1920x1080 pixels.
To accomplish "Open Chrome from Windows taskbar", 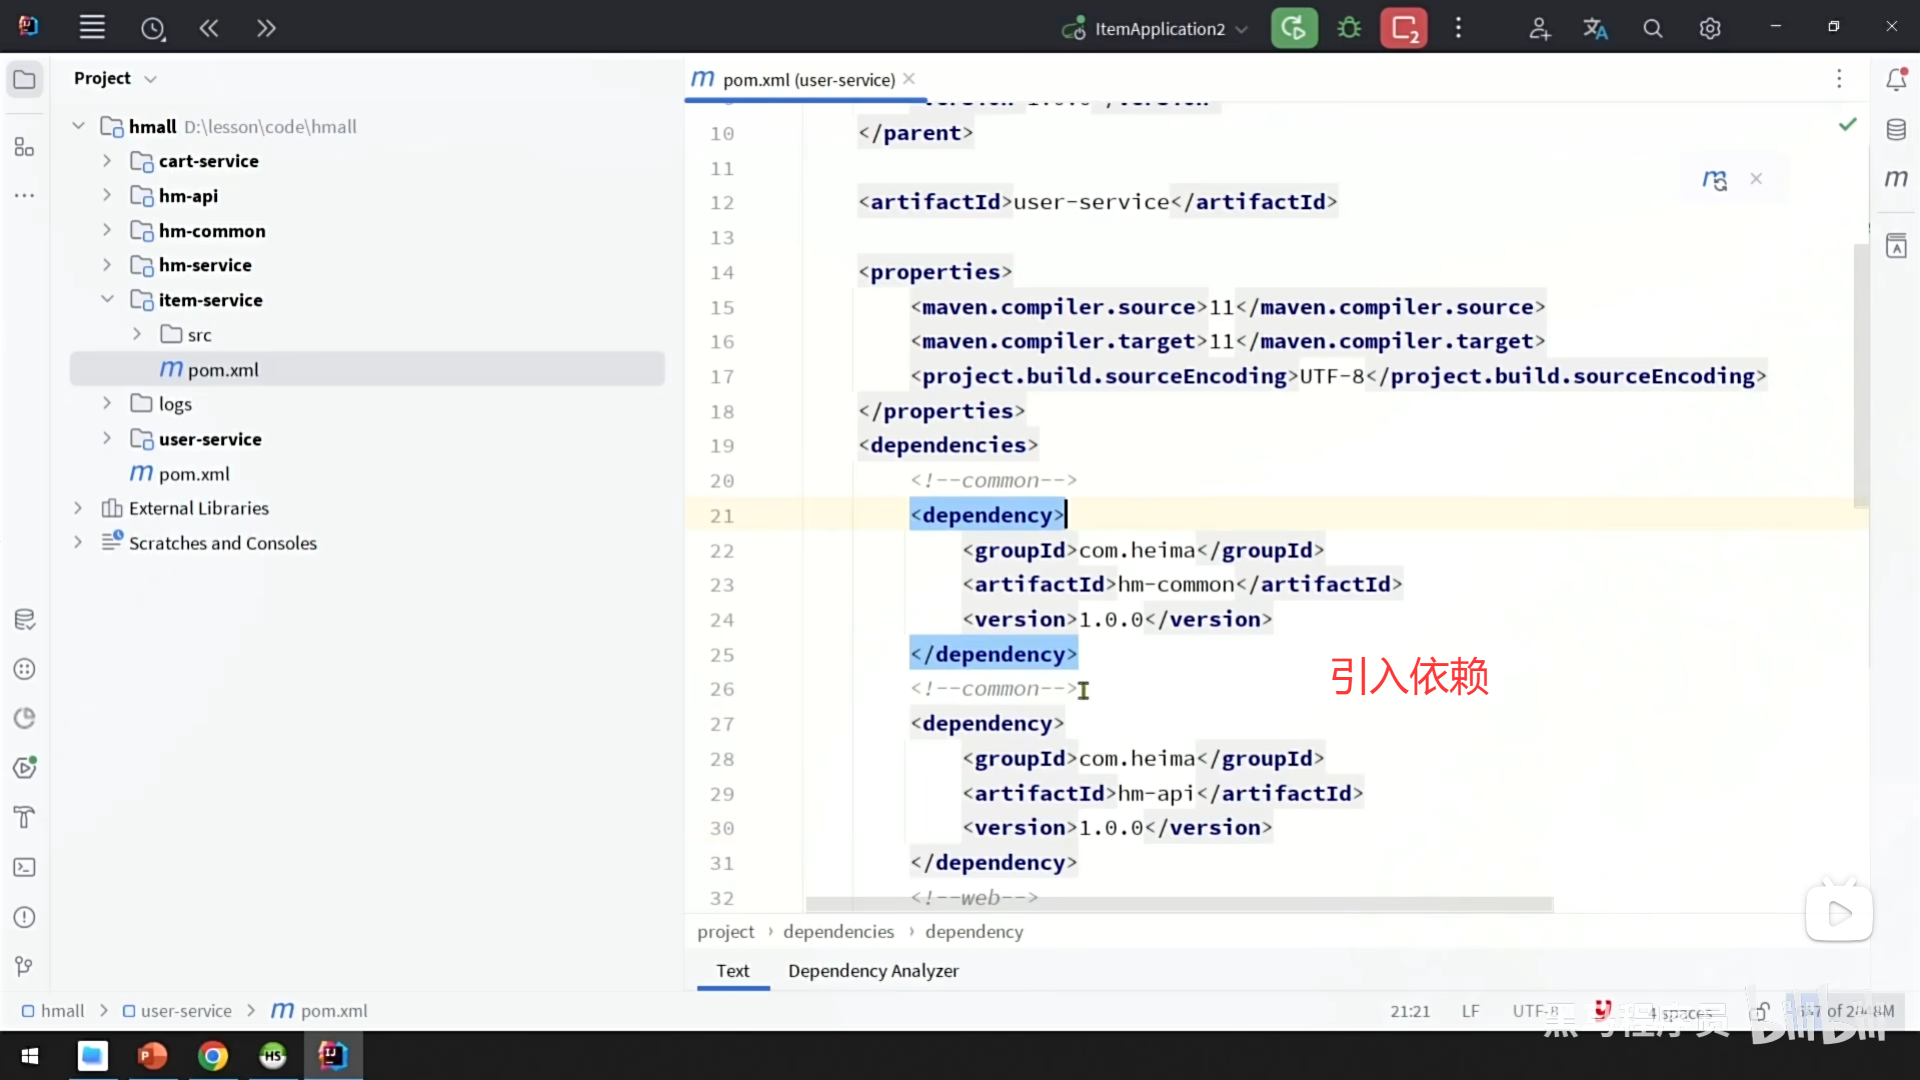I will pos(212,1056).
